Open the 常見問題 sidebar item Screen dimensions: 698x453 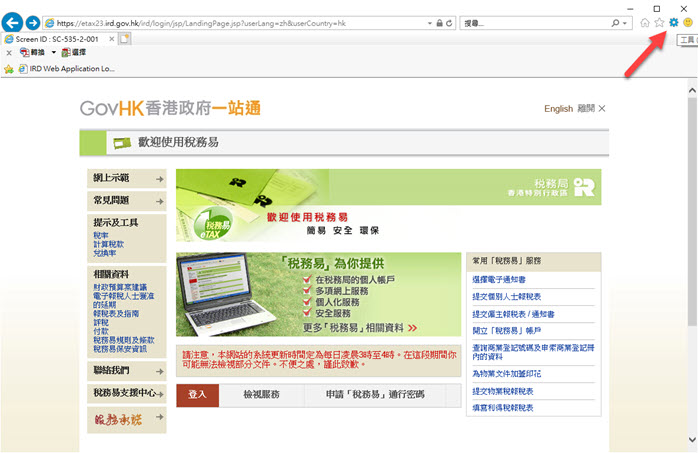click(127, 201)
